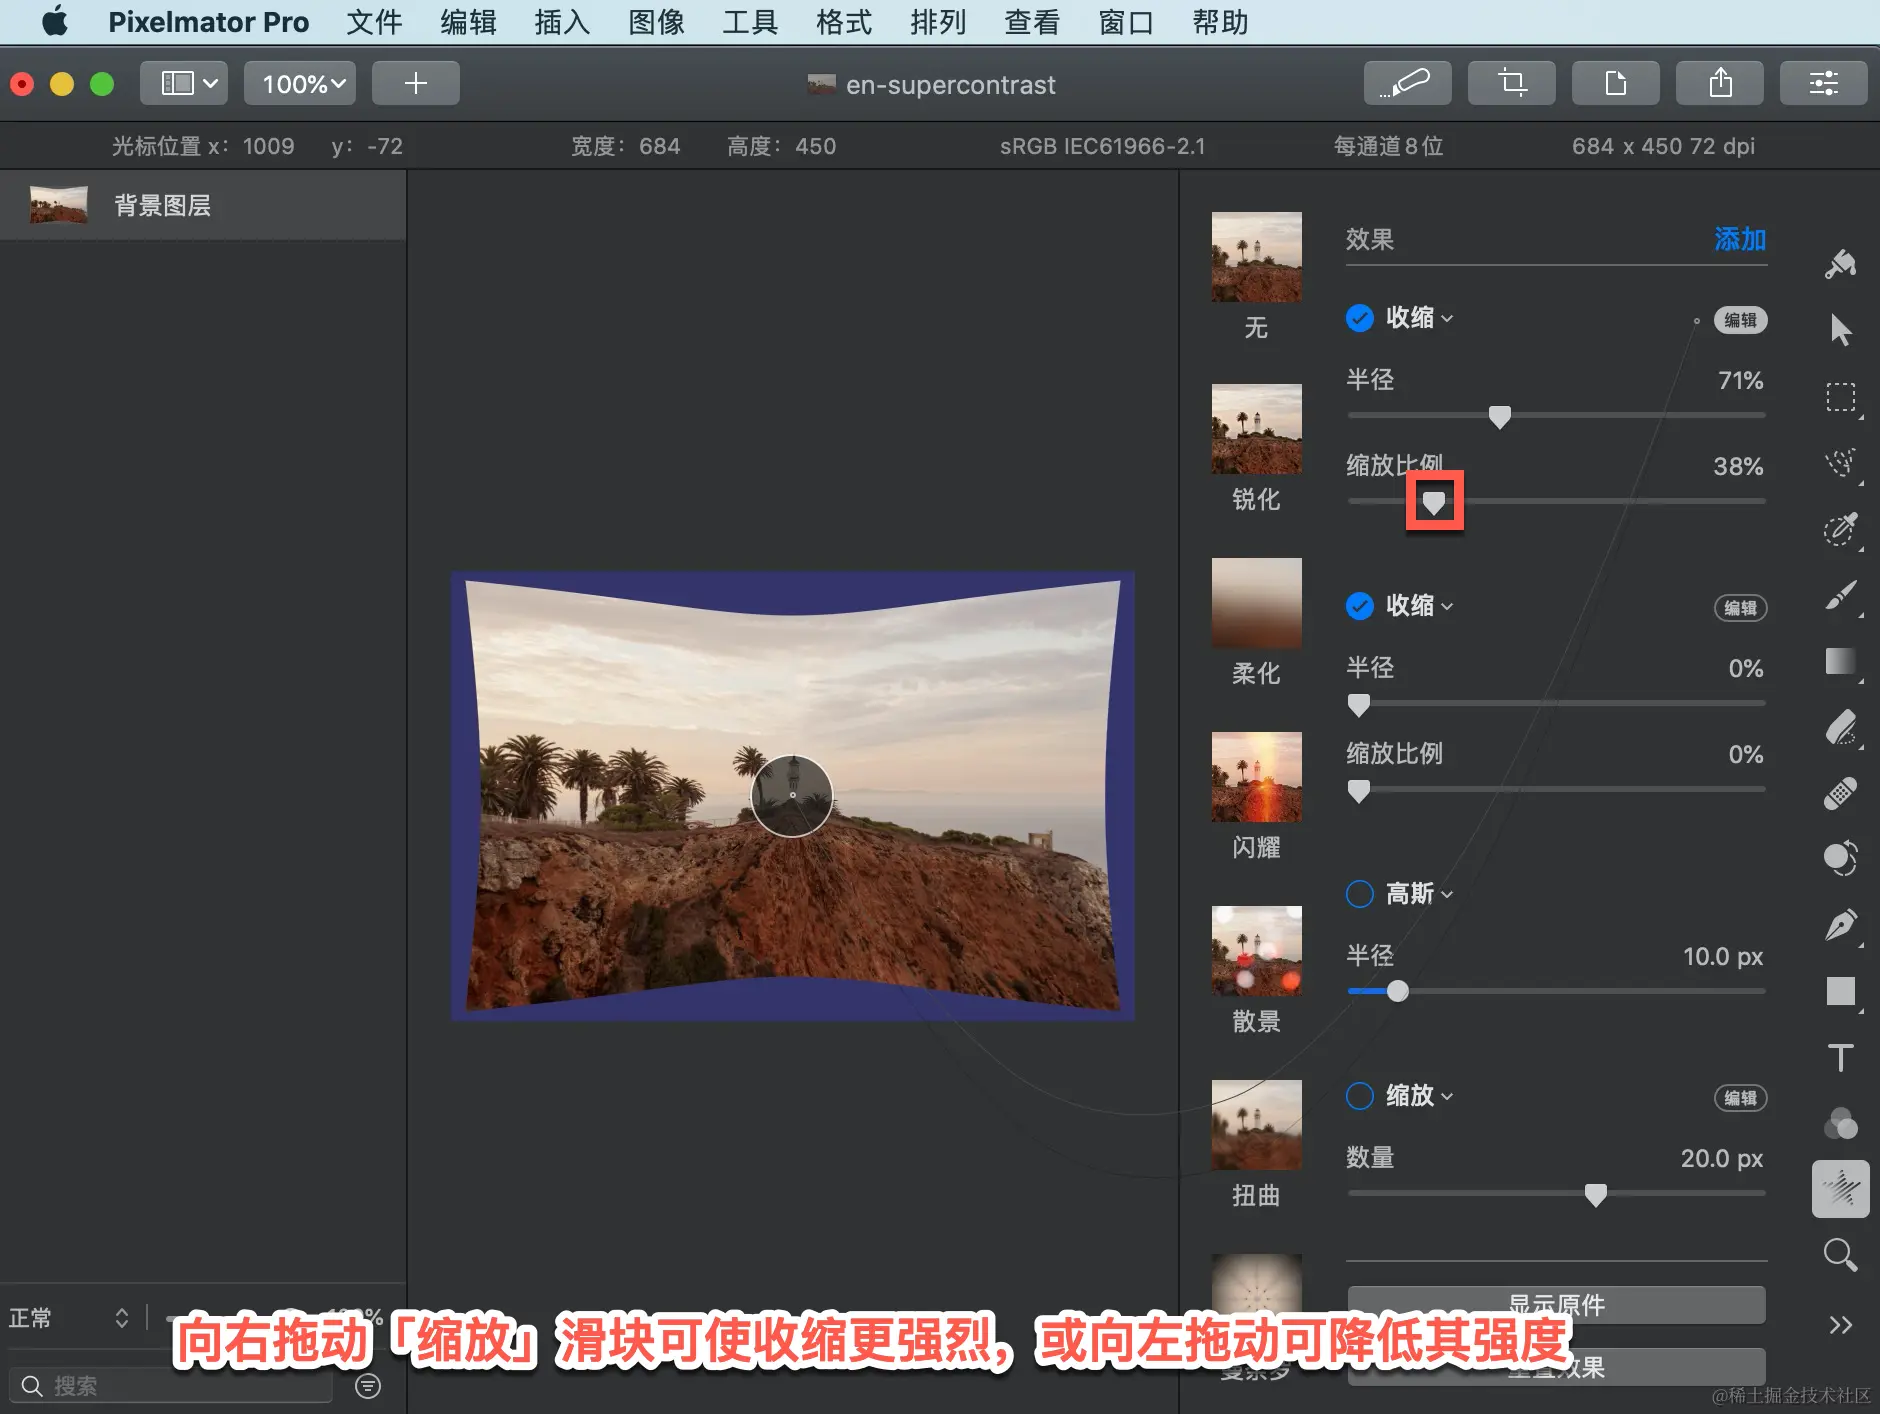Select the Color Selection eyedropper tool
The height and width of the screenshot is (1414, 1880).
[x=1840, y=528]
